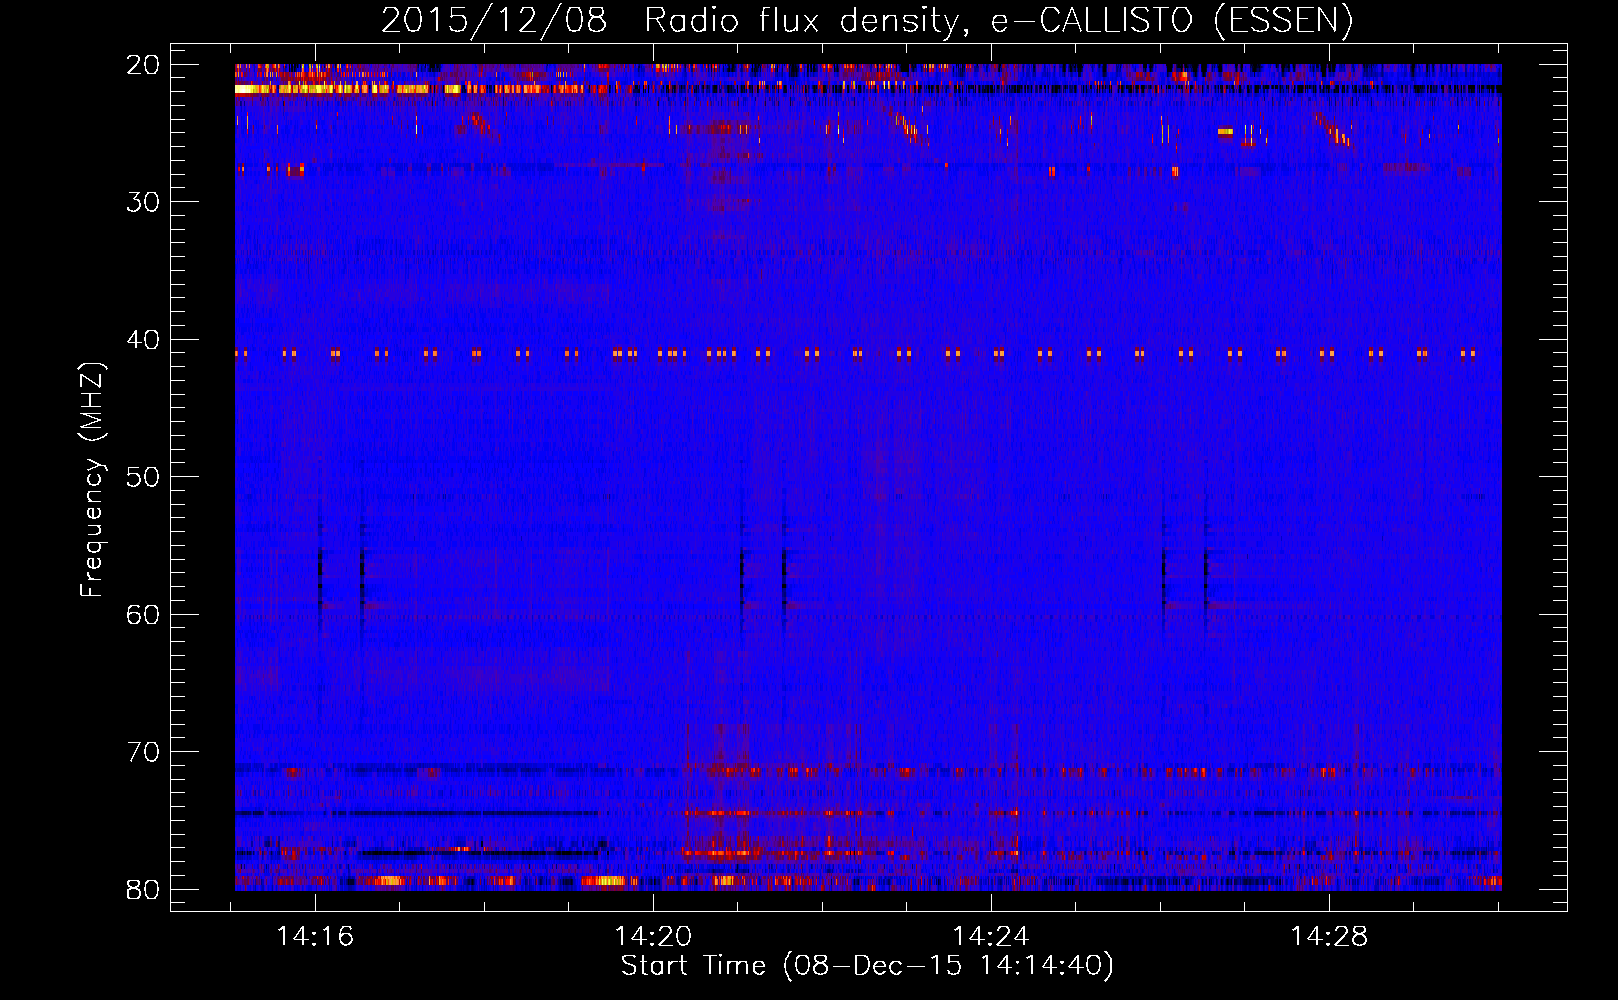Click the 'Frequency (MHZ)' y-axis label
Screen dimensions: 1618x1000
pyautogui.click(x=91, y=480)
